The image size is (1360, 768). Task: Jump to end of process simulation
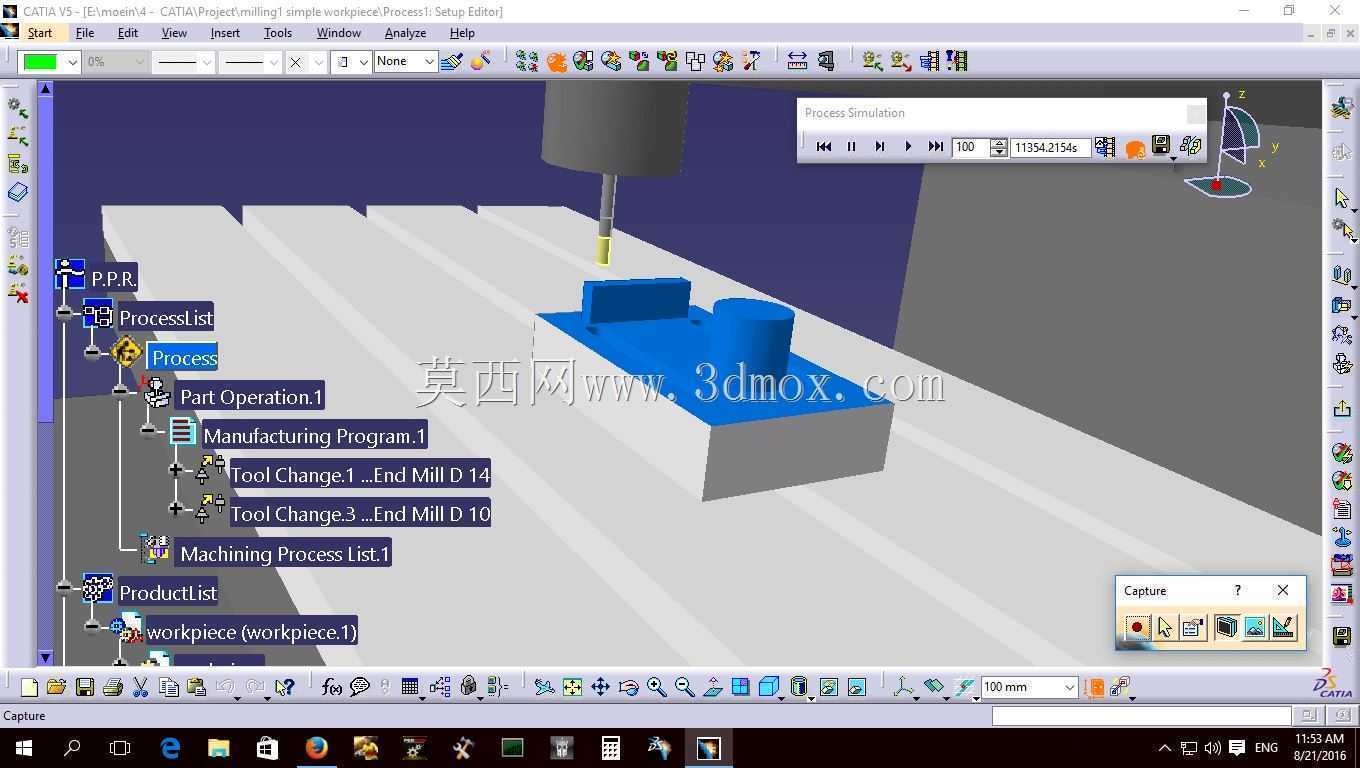(x=936, y=147)
